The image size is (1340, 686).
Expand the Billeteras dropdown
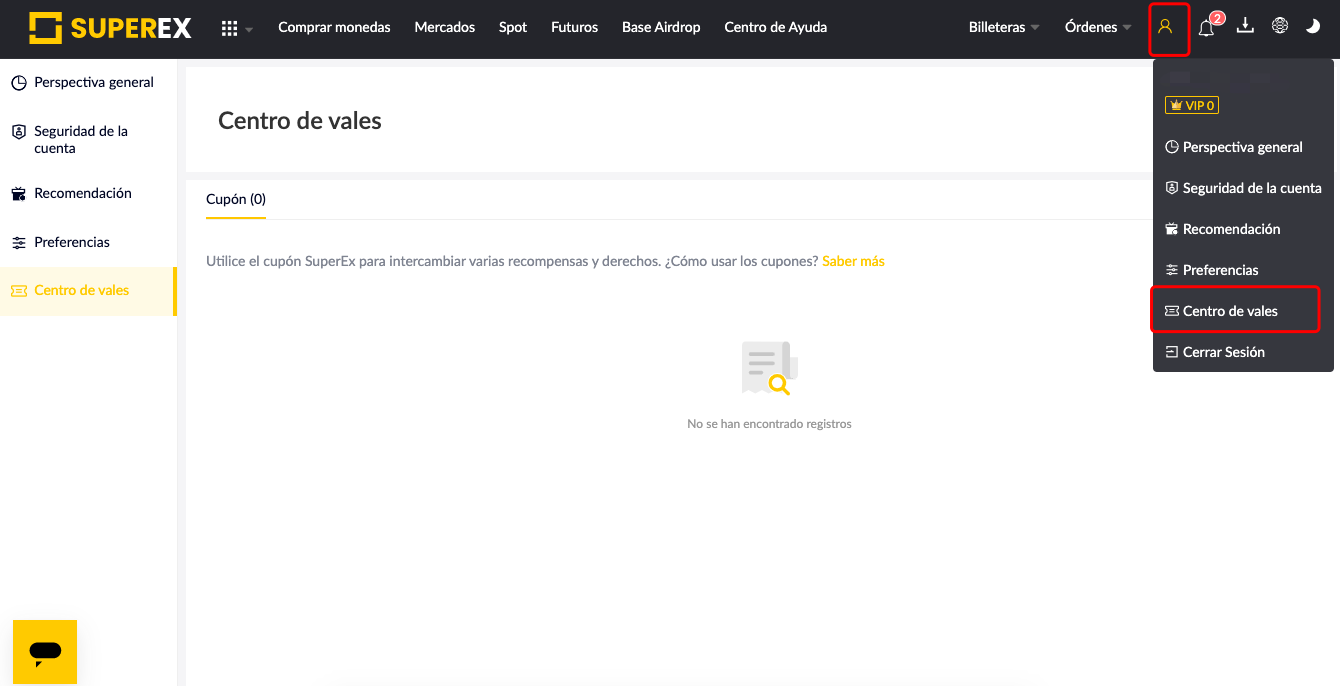(1004, 27)
